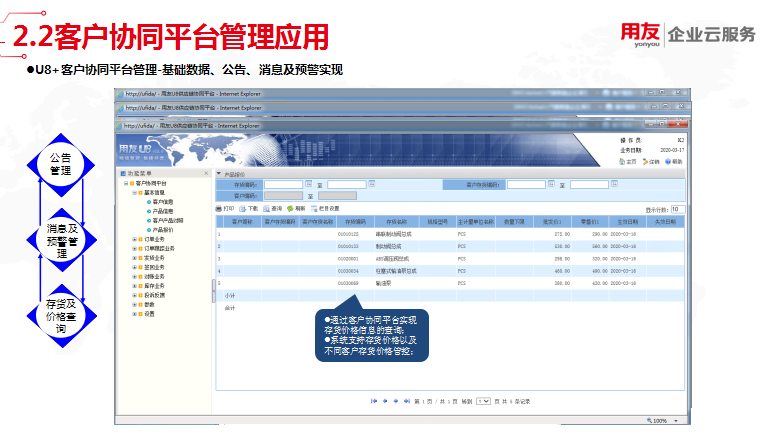Click the 公告管理 diamond shape

(x=61, y=165)
